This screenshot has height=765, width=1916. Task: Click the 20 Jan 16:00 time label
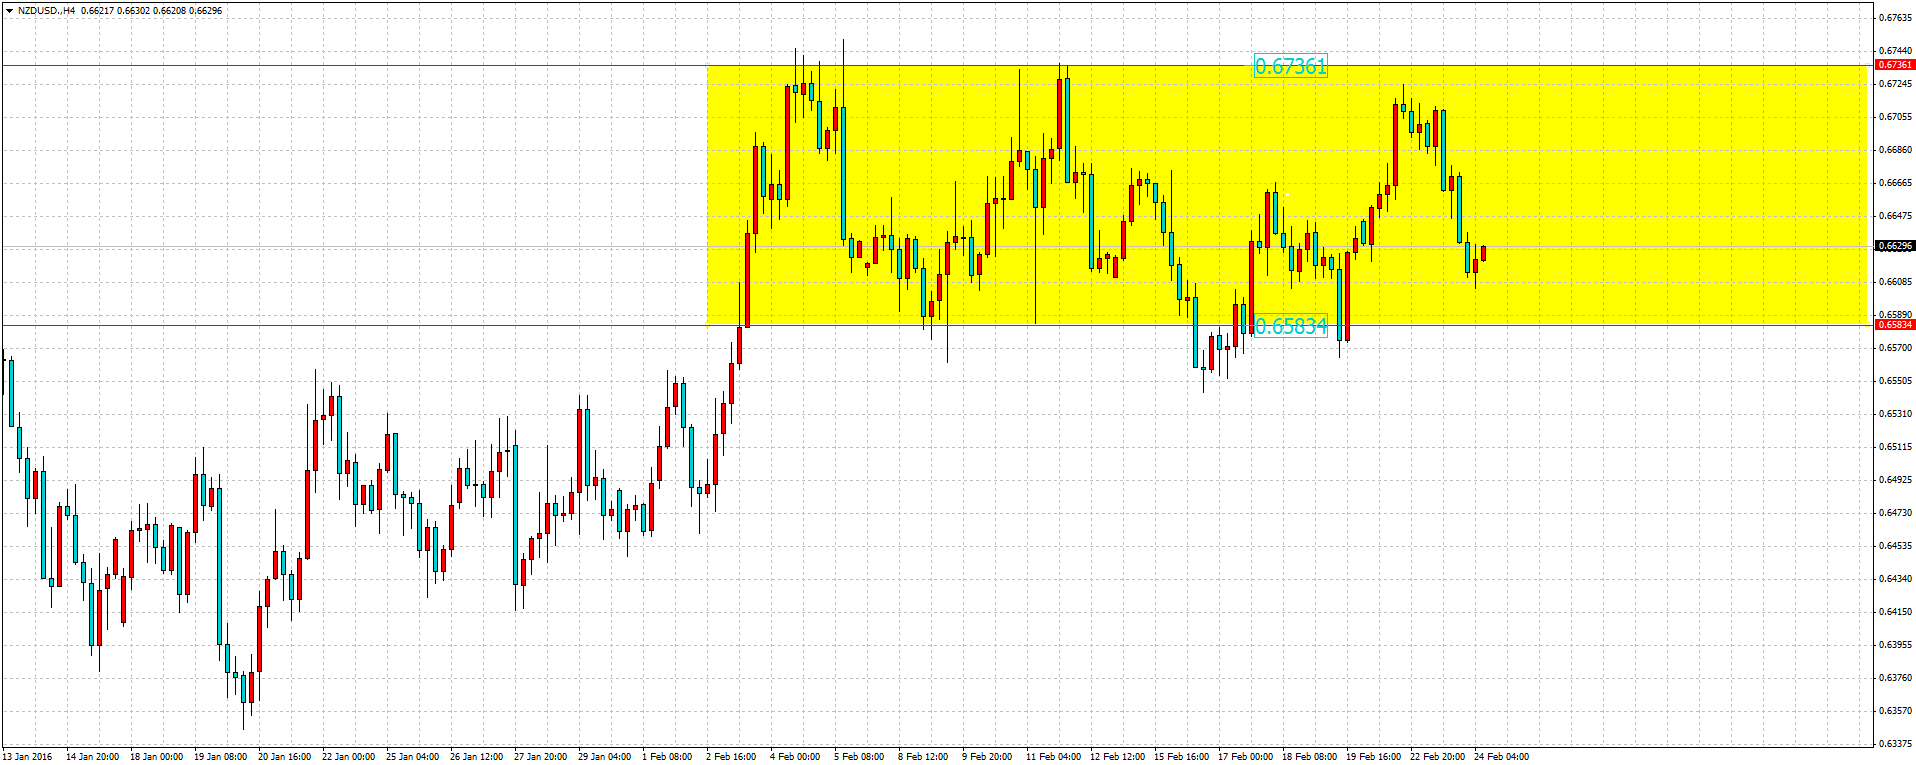click(284, 757)
